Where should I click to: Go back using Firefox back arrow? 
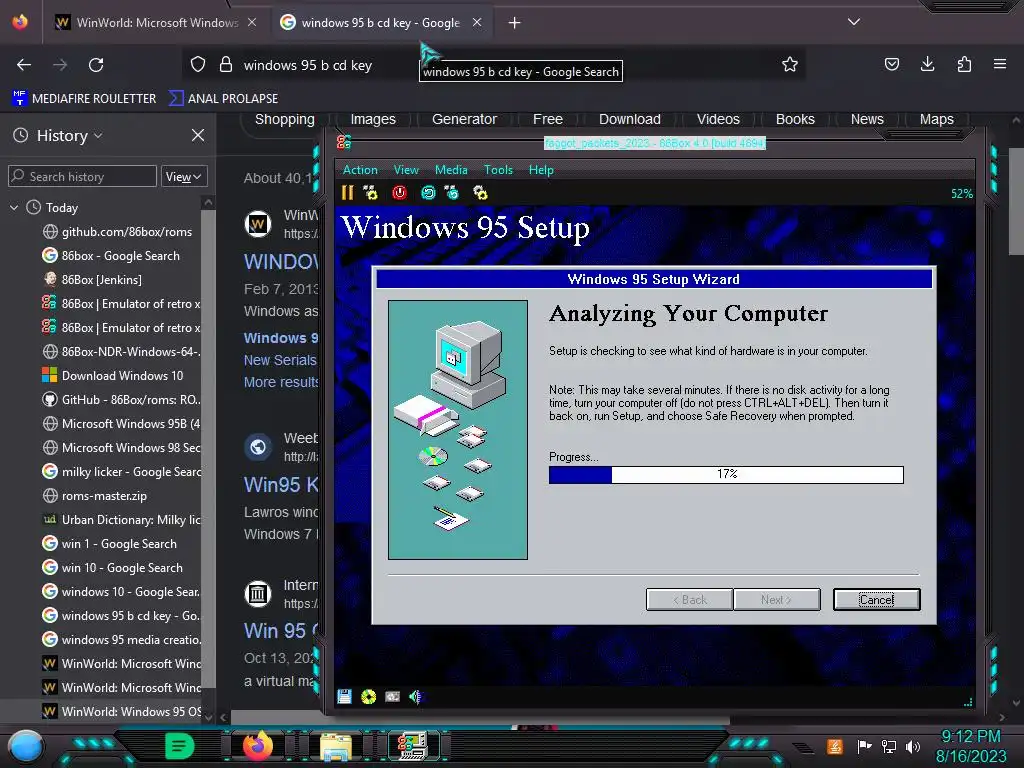(x=24, y=65)
